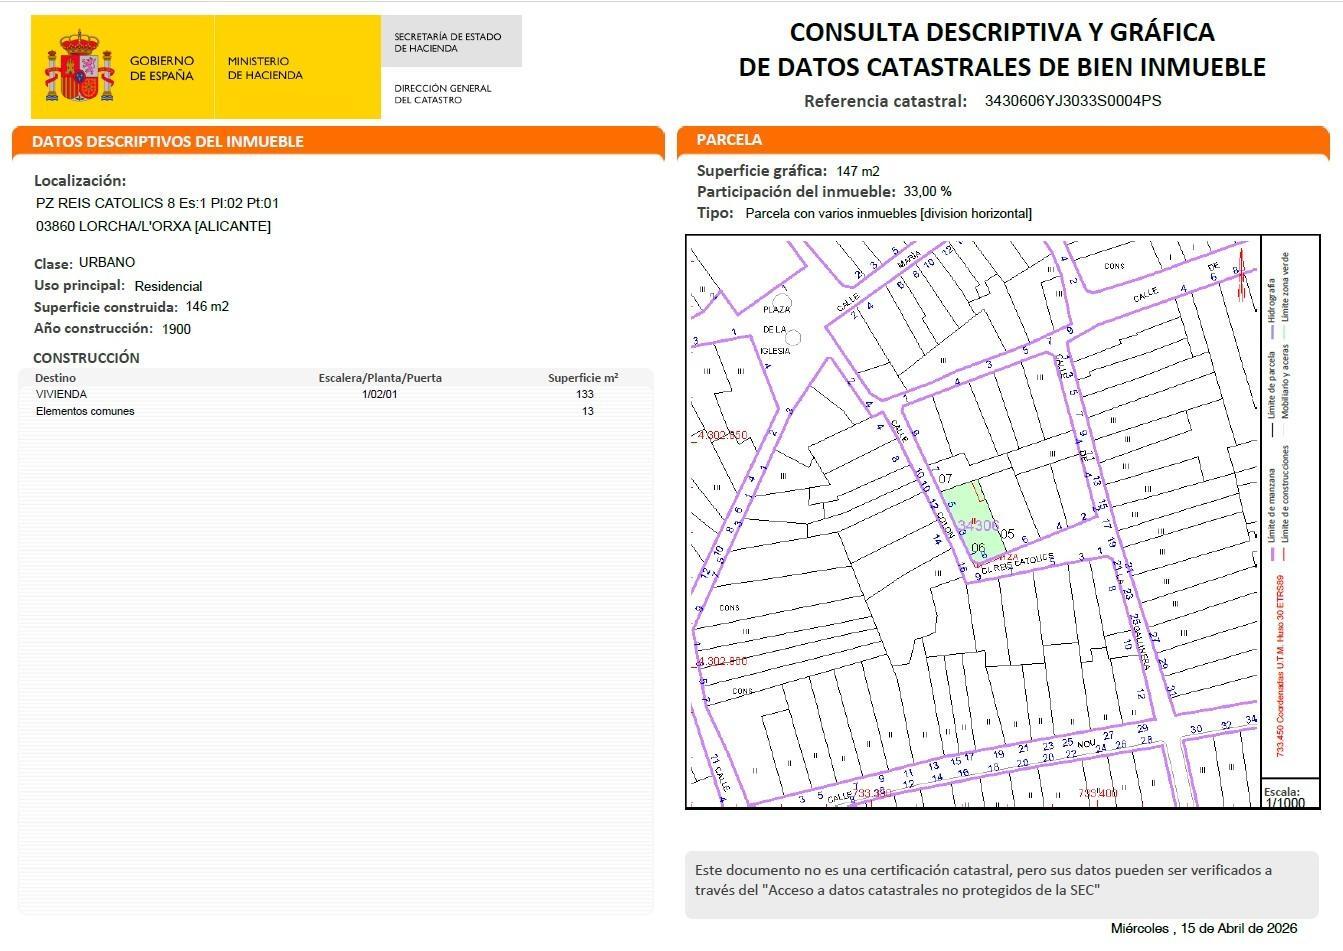
Task: Click the Elementos comunes table row
Action: tap(85, 411)
